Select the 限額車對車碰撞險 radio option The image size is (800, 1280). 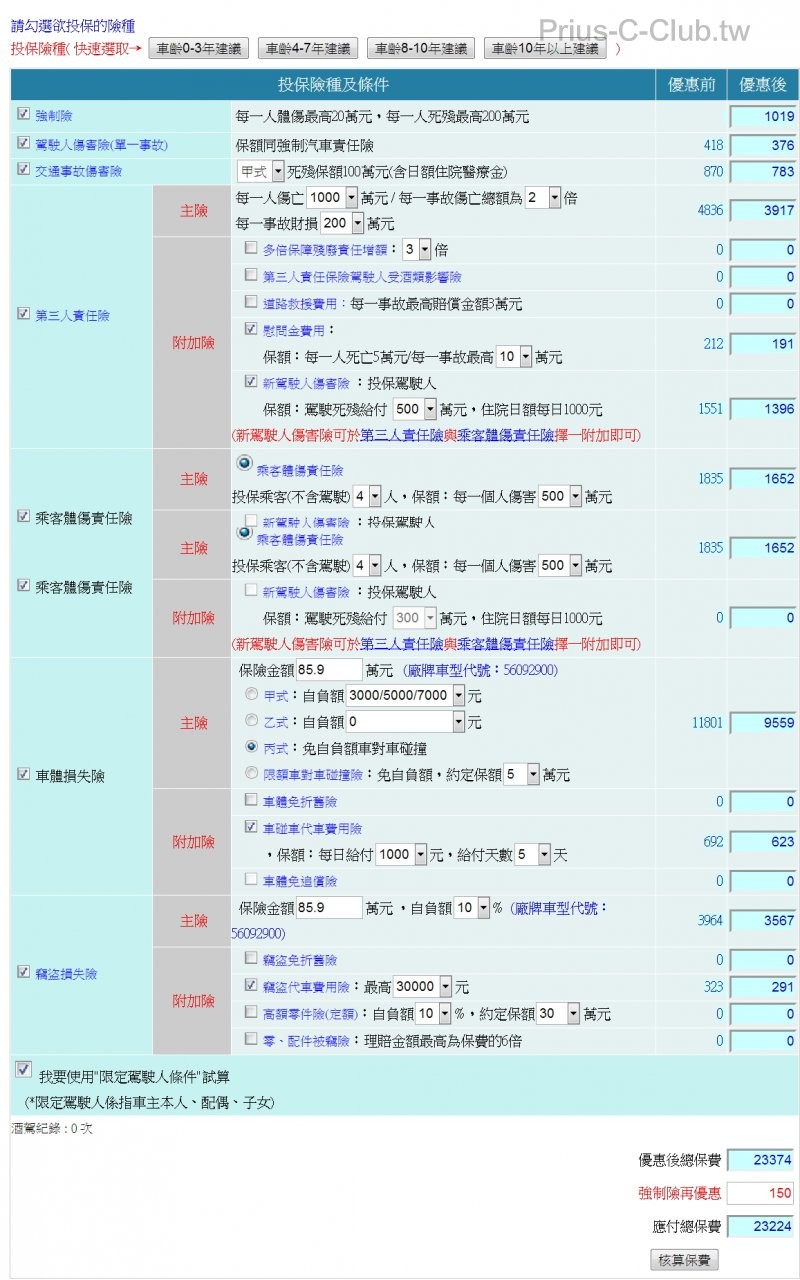coord(251,773)
